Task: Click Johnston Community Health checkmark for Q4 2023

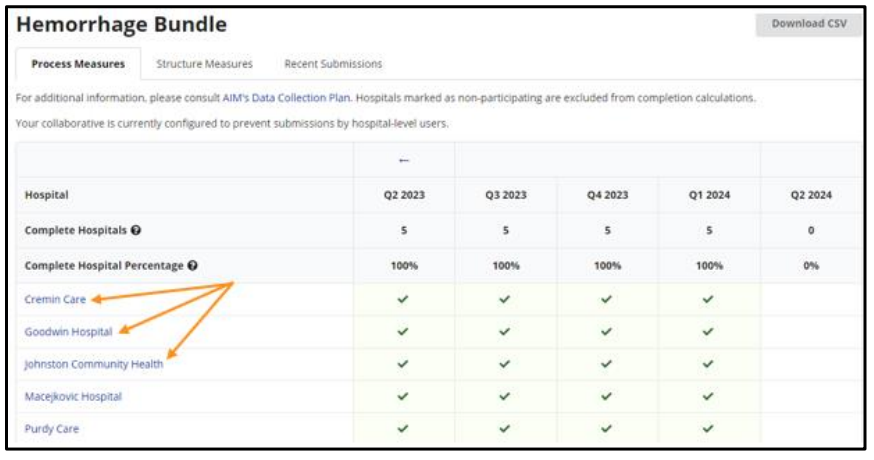Action: click(x=607, y=364)
